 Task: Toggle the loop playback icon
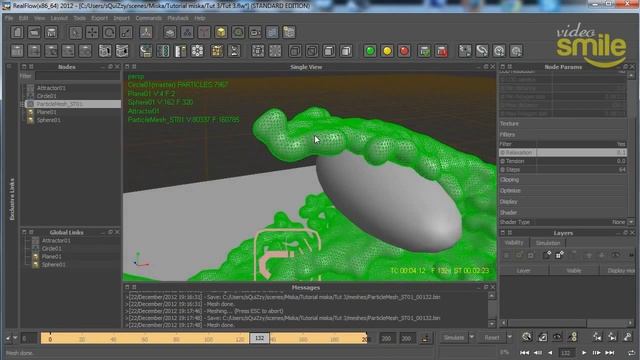click(631, 353)
